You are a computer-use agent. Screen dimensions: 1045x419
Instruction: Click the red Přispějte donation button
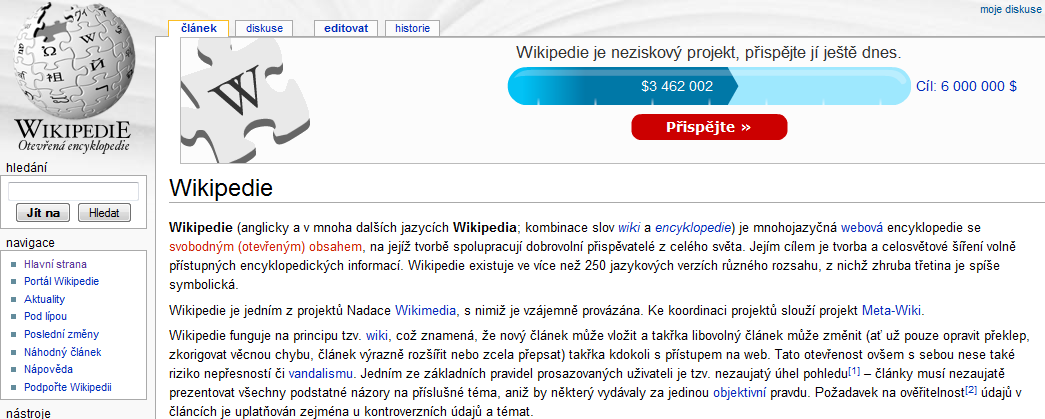pyautogui.click(x=709, y=127)
